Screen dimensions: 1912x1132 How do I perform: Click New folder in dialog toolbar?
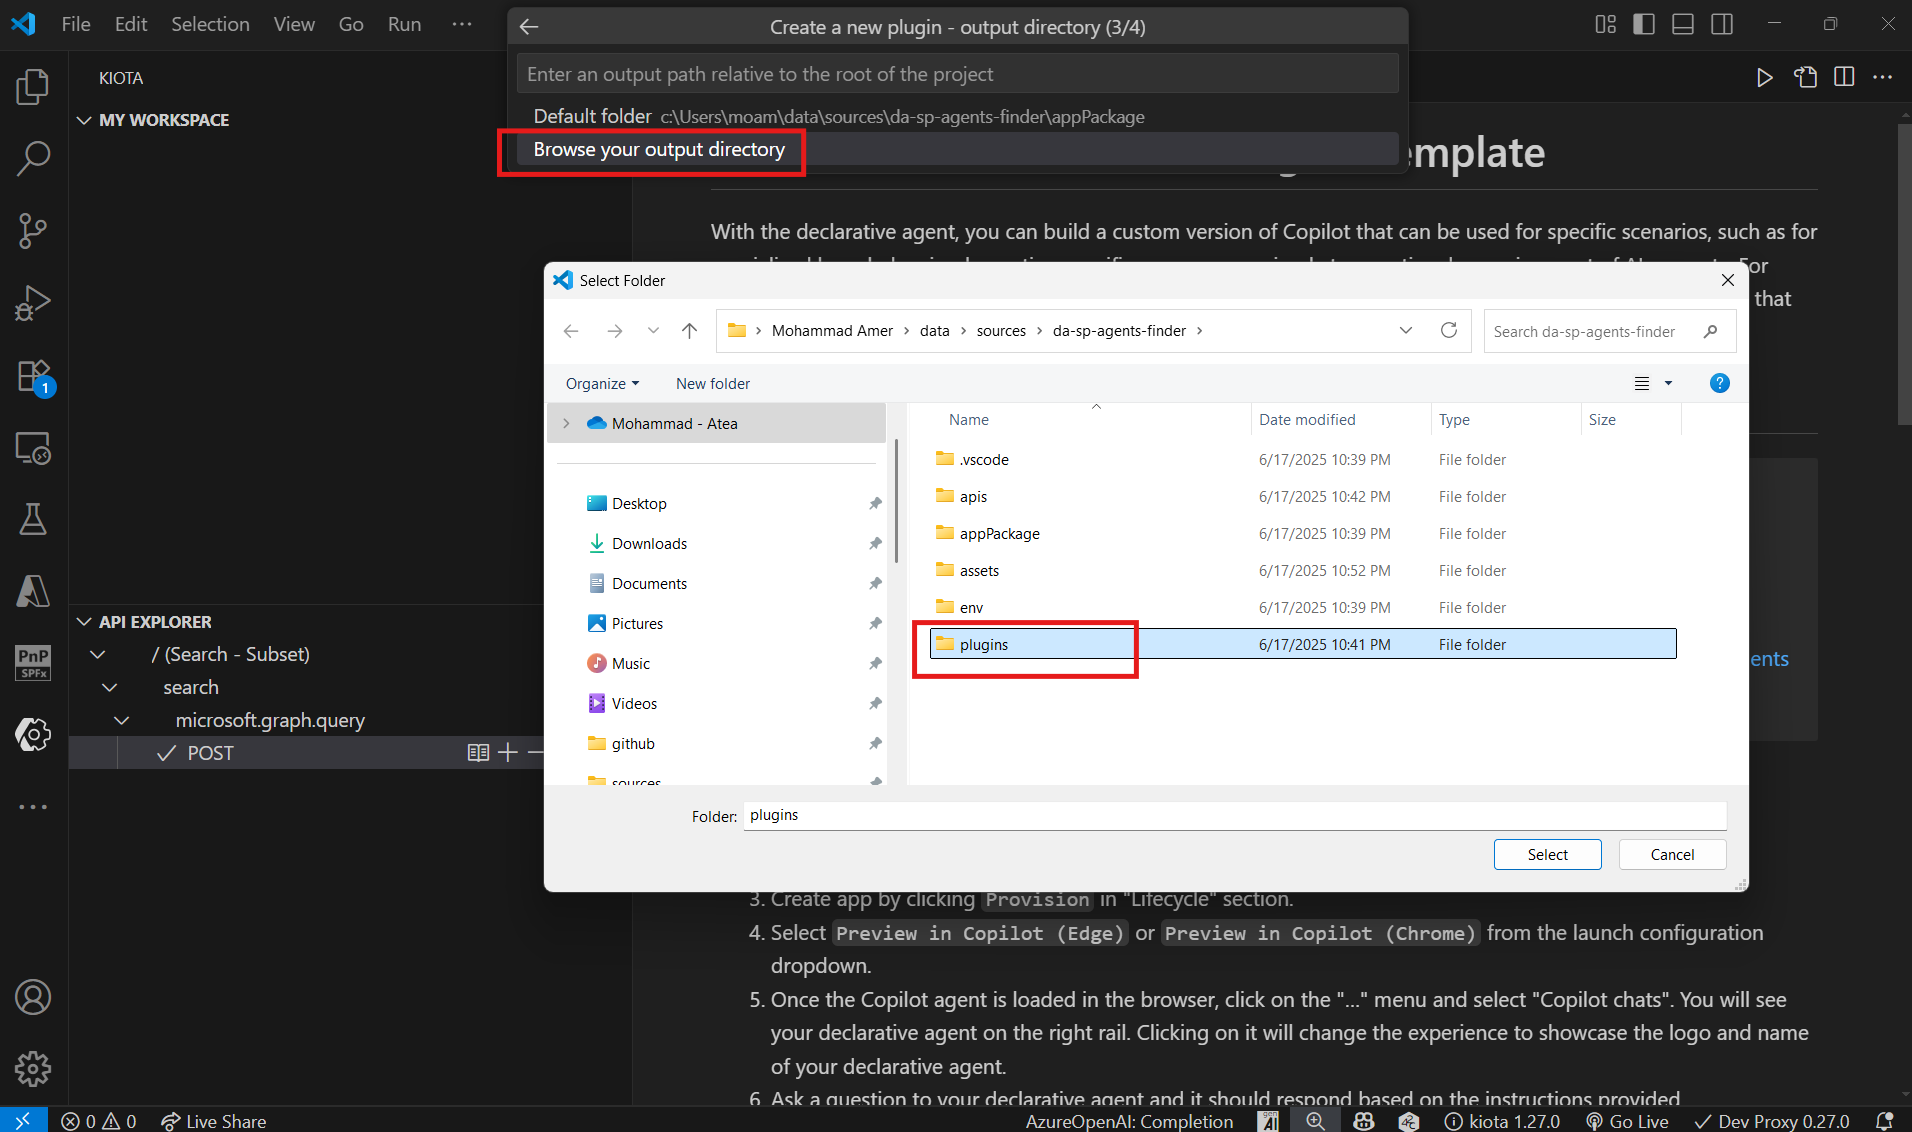713,384
